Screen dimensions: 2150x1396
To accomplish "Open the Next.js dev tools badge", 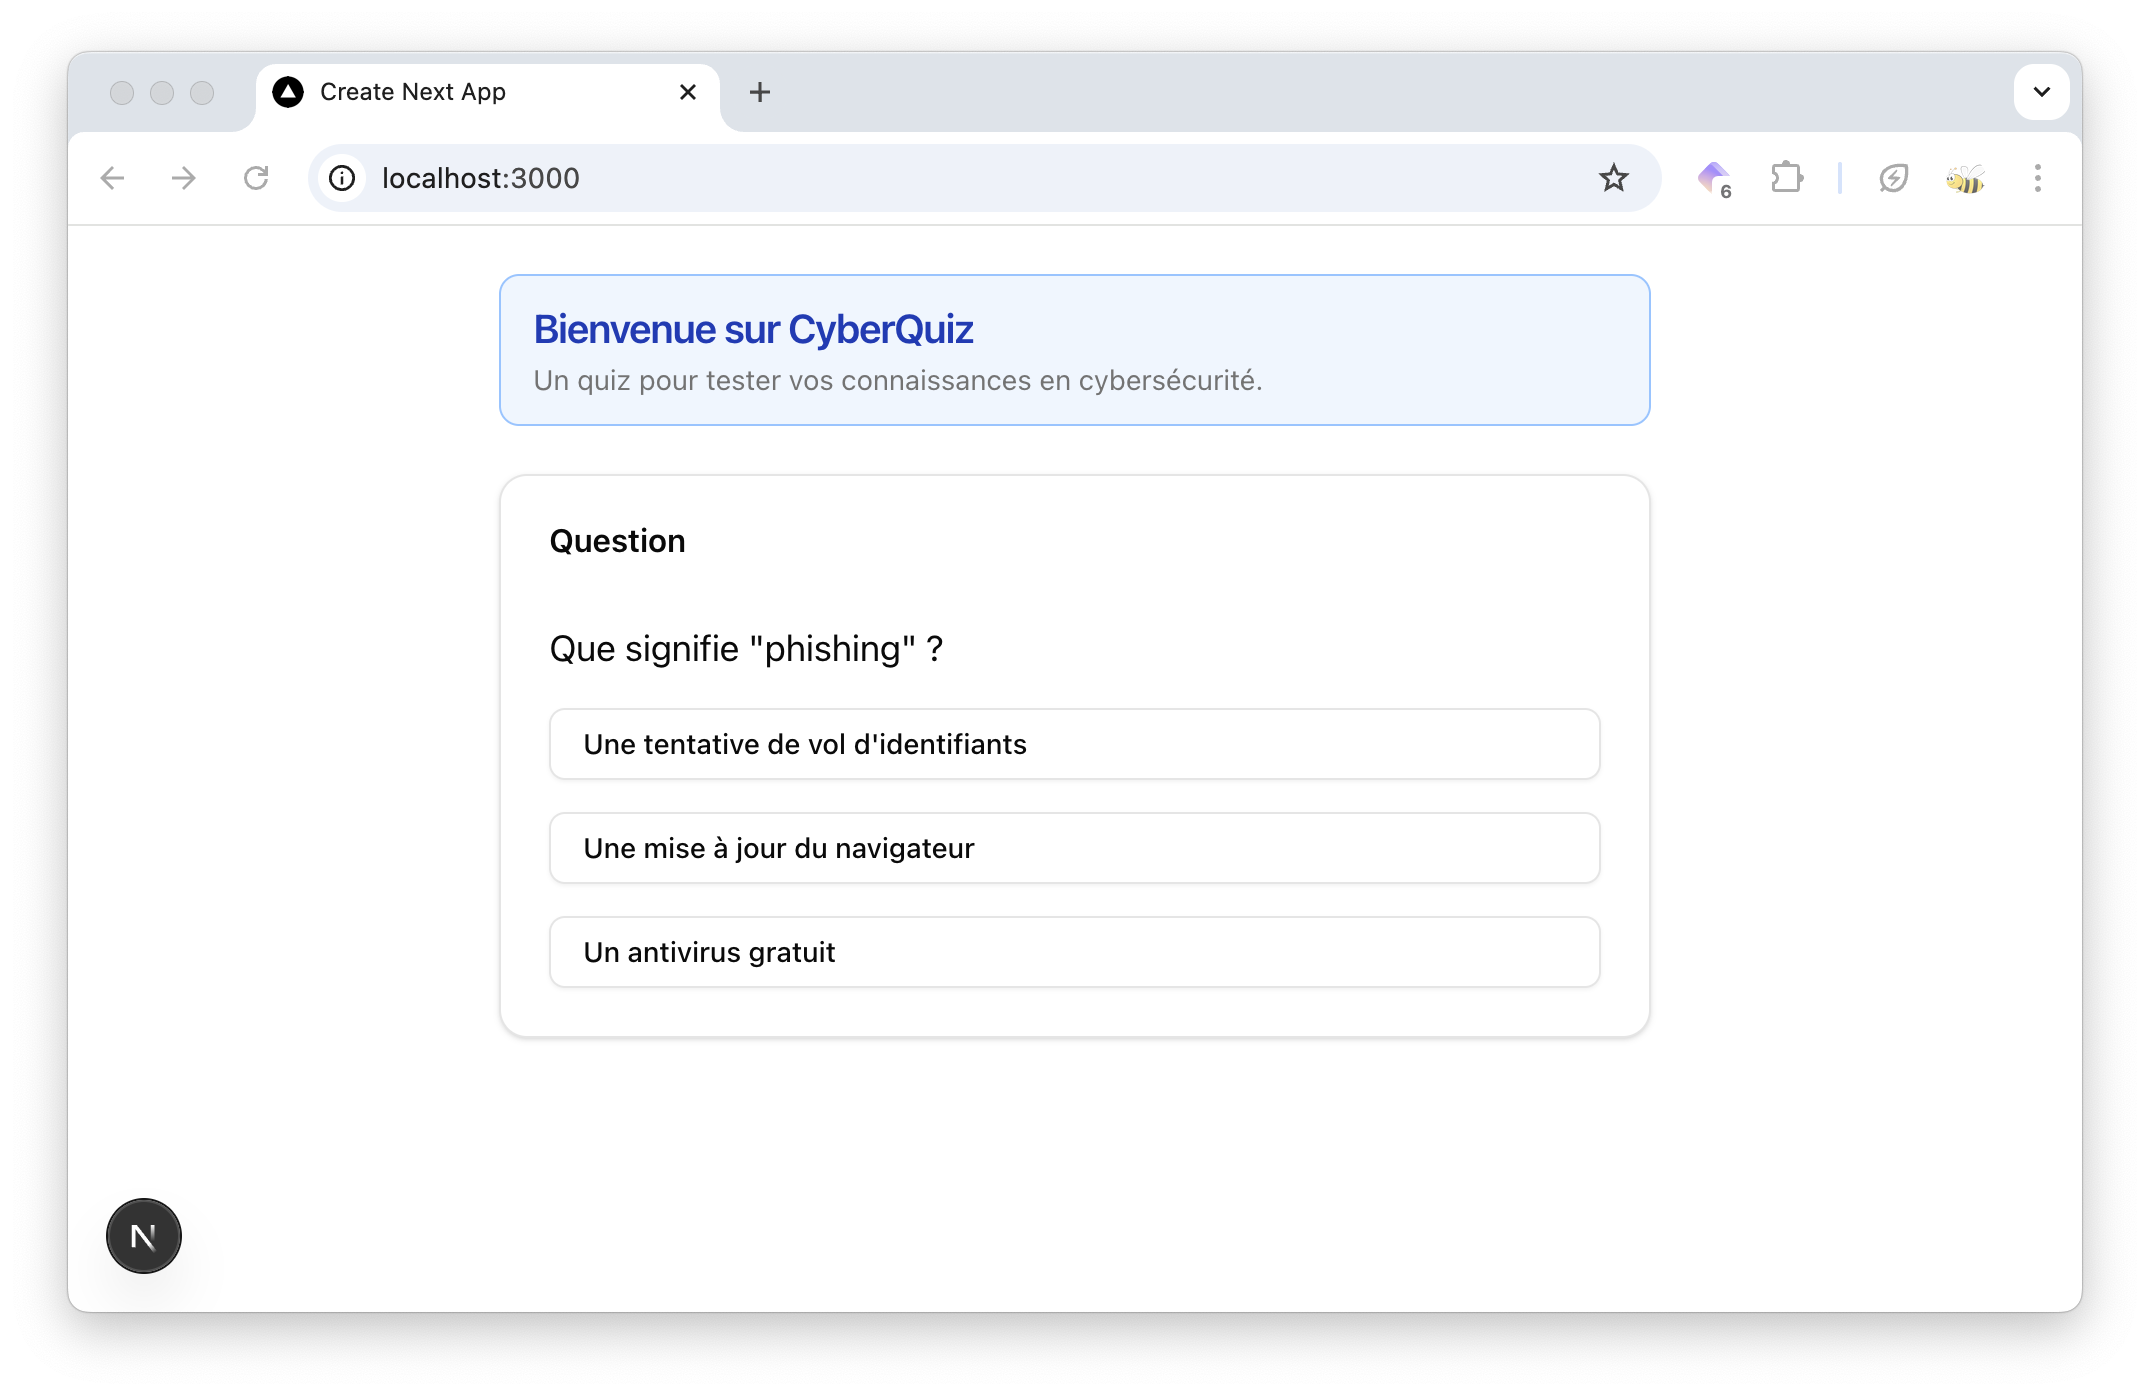I will point(144,1236).
